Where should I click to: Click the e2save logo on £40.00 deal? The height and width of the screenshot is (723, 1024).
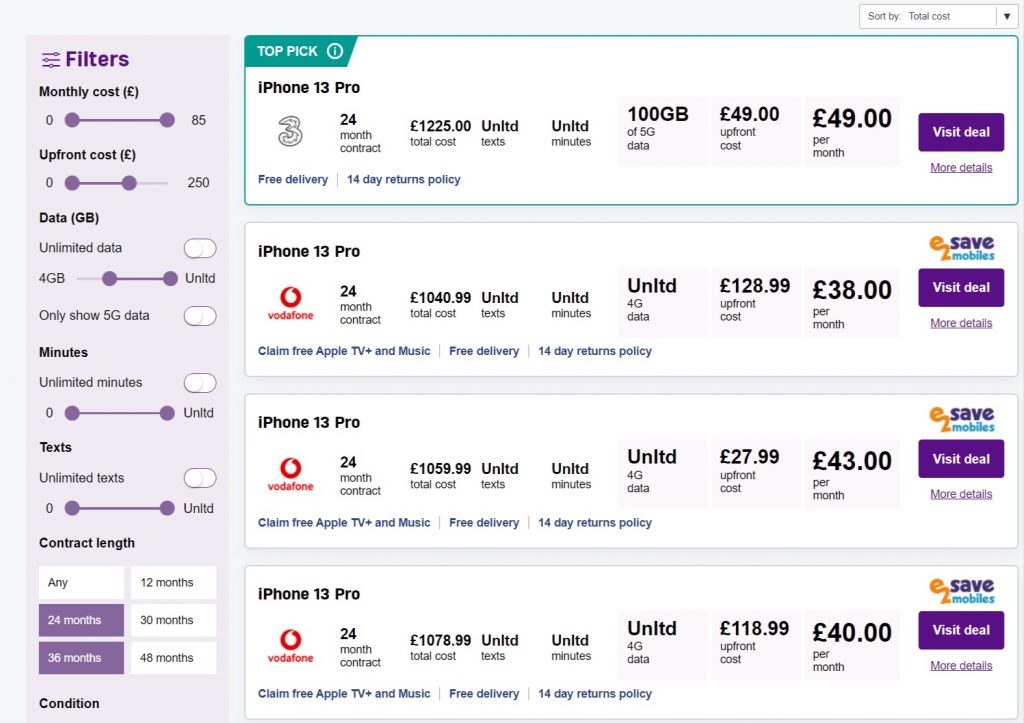(961, 590)
